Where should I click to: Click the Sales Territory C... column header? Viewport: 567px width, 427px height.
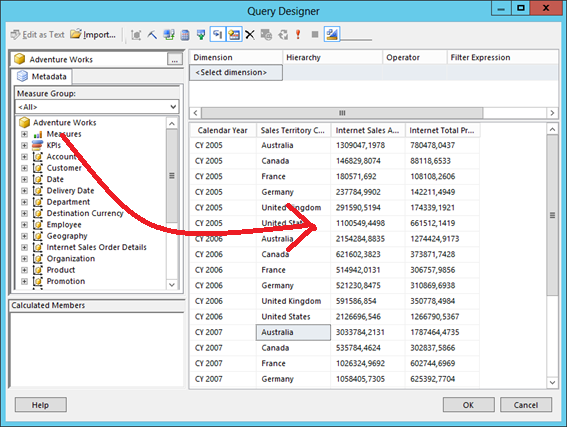coord(293,130)
